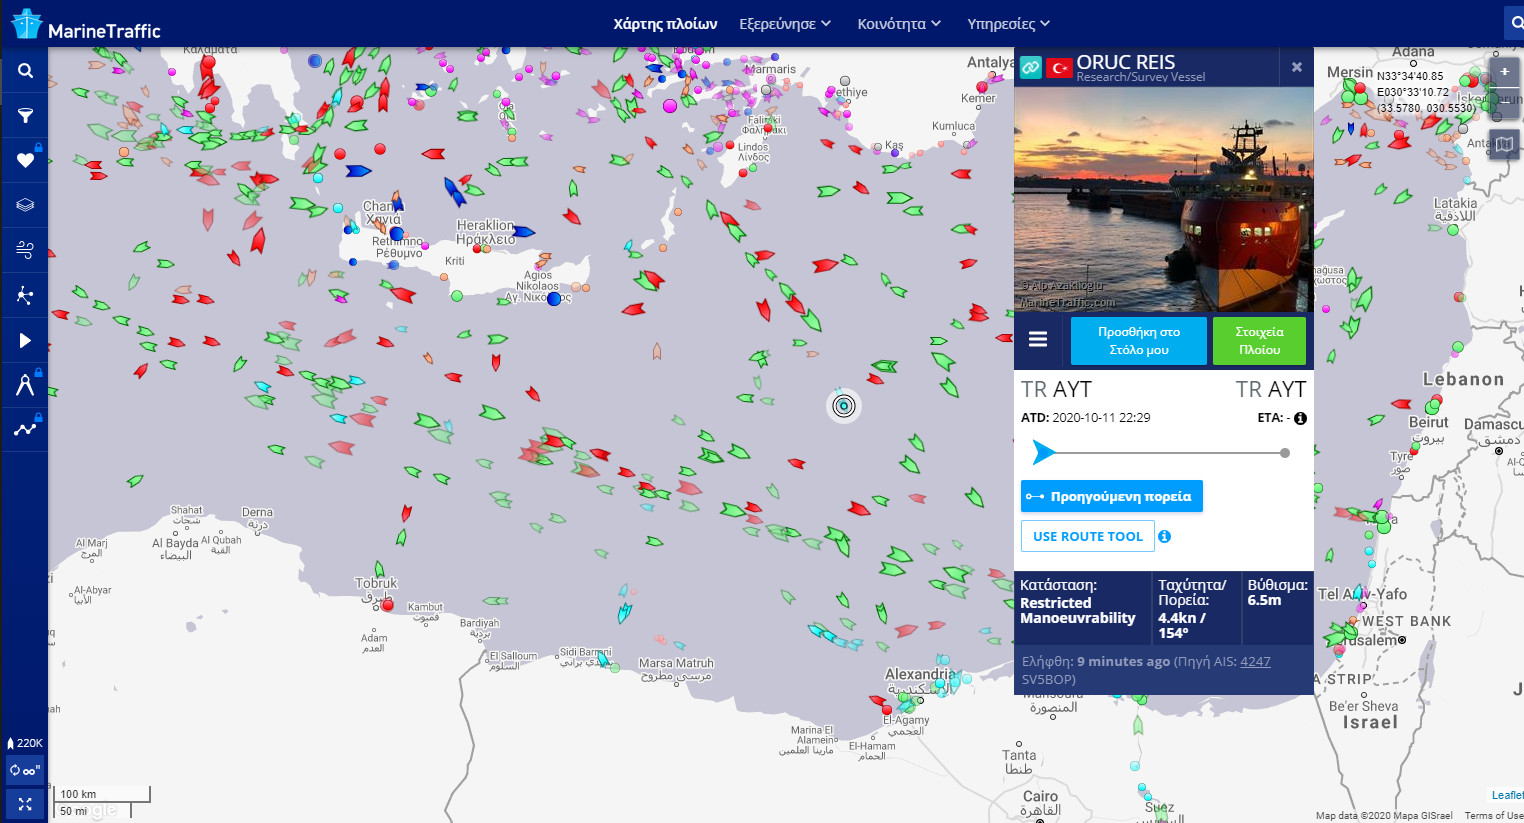Click the MarineTraffic logo
The height and width of the screenshot is (823, 1524).
(86, 25)
